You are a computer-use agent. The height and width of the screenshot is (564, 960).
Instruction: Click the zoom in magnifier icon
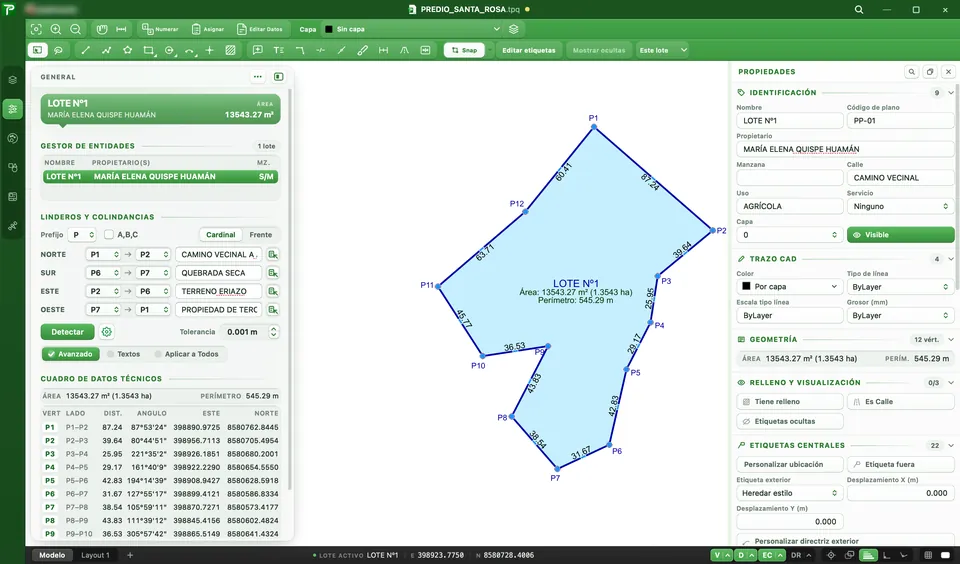56,29
